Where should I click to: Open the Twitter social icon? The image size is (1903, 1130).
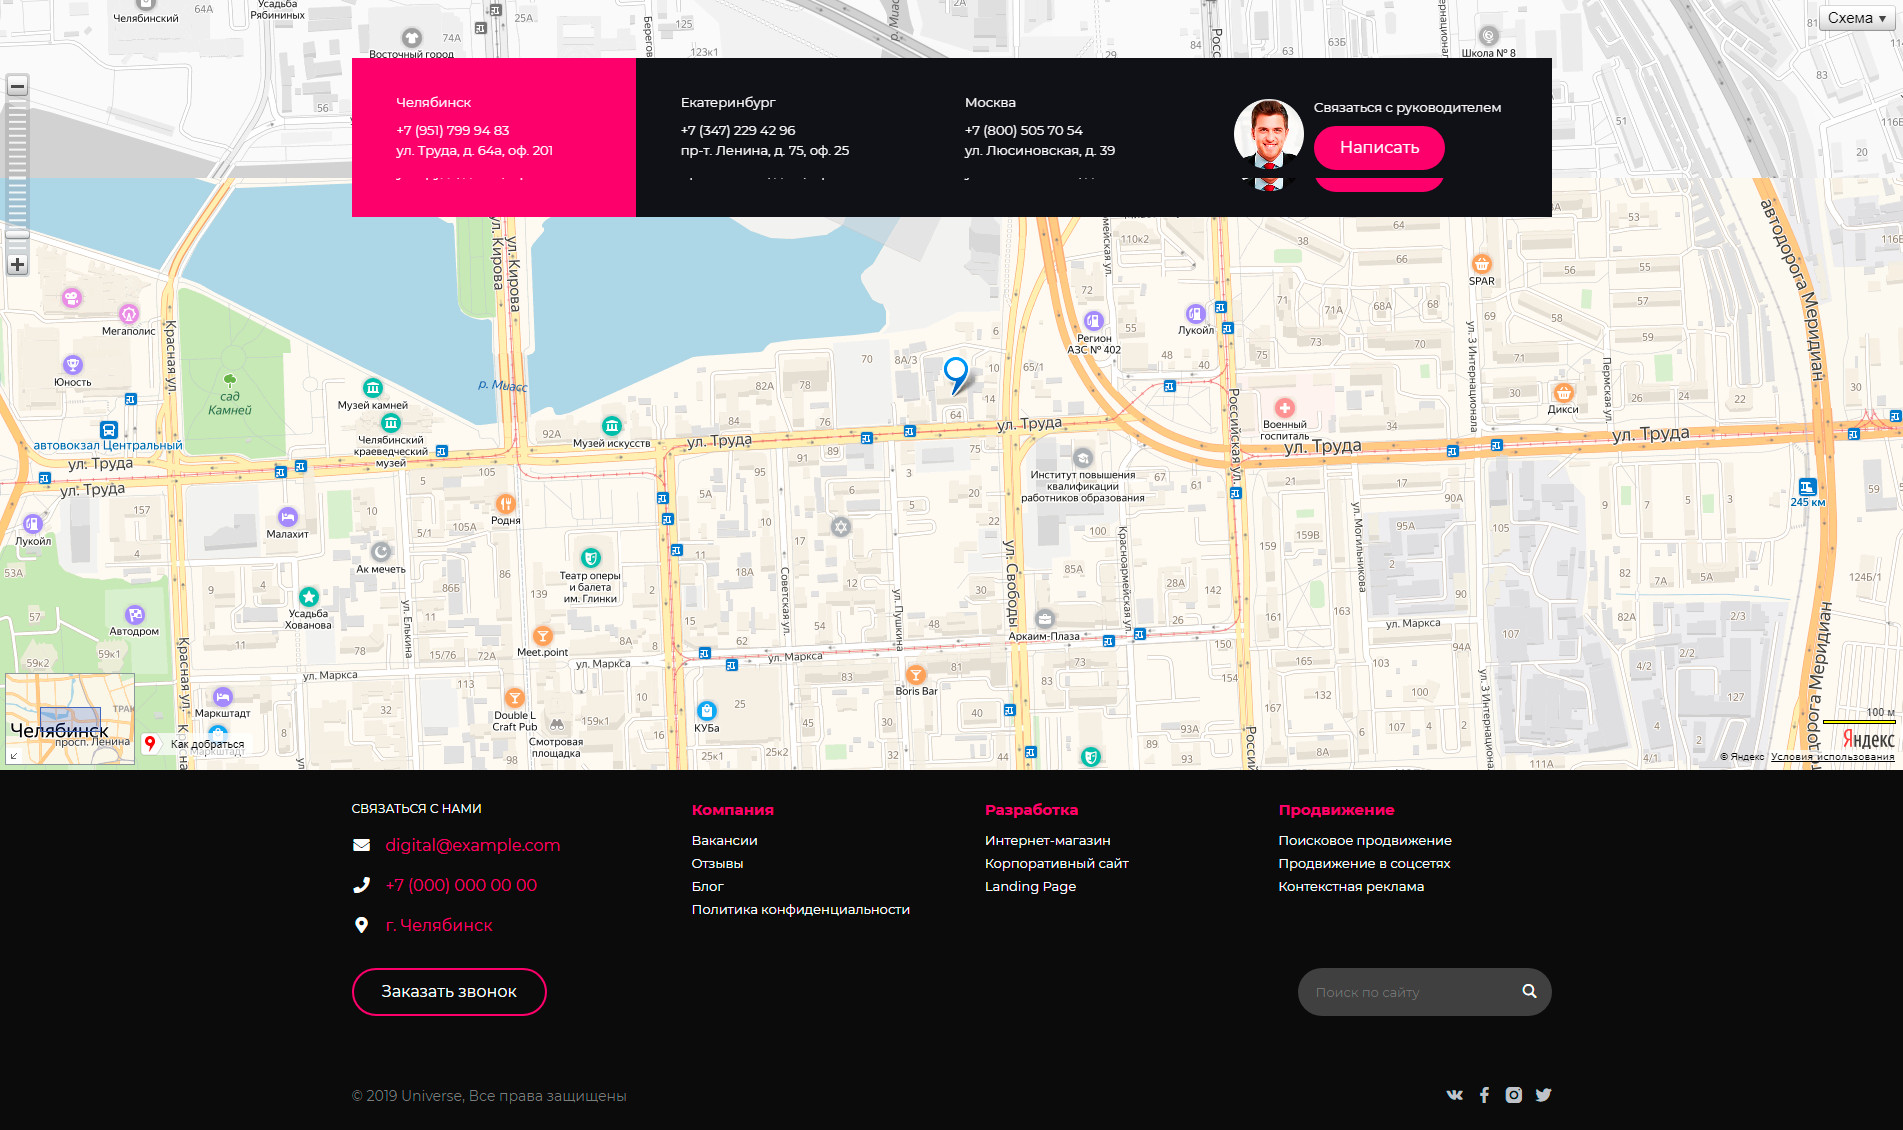[1544, 1095]
